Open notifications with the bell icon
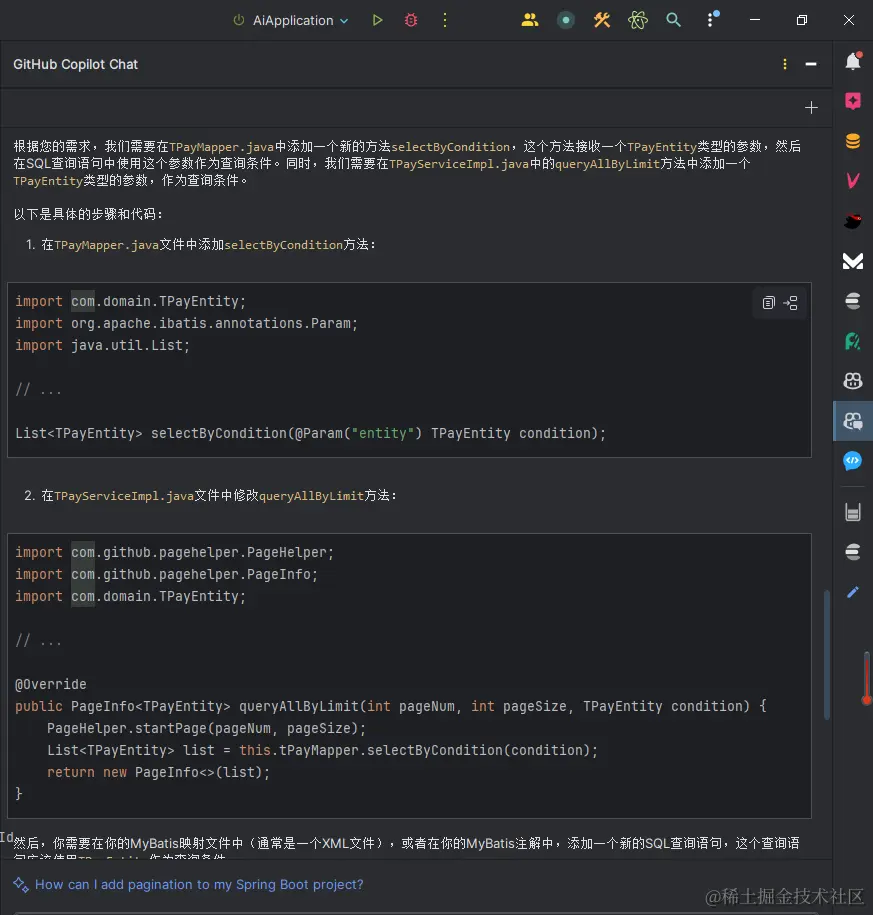 pyautogui.click(x=852, y=62)
